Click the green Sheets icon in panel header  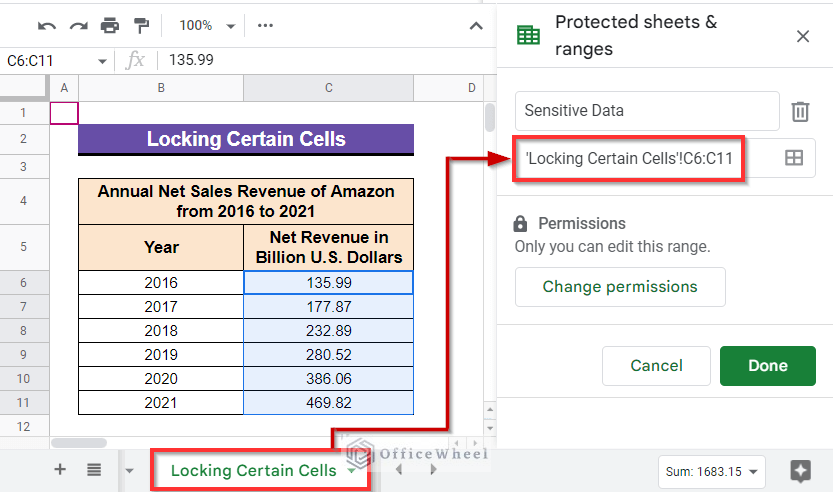coord(528,35)
